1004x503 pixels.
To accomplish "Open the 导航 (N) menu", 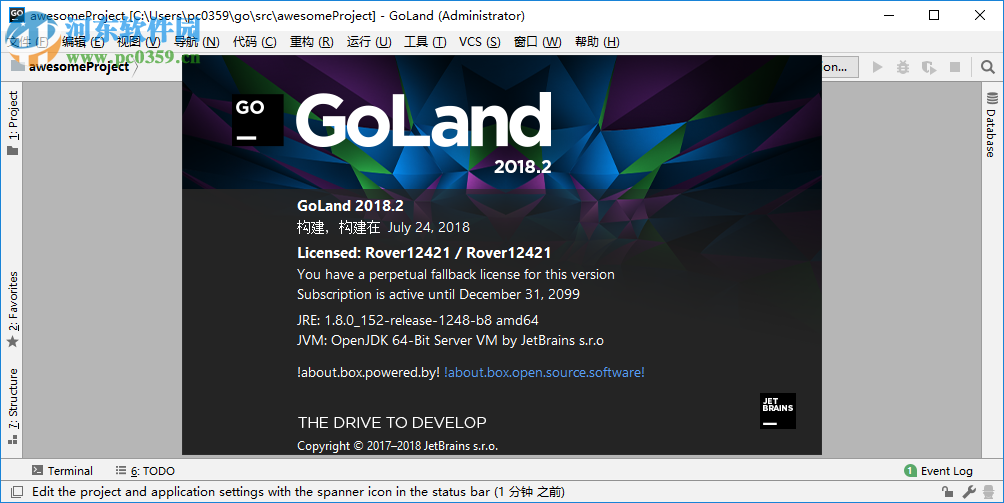I will [197, 42].
